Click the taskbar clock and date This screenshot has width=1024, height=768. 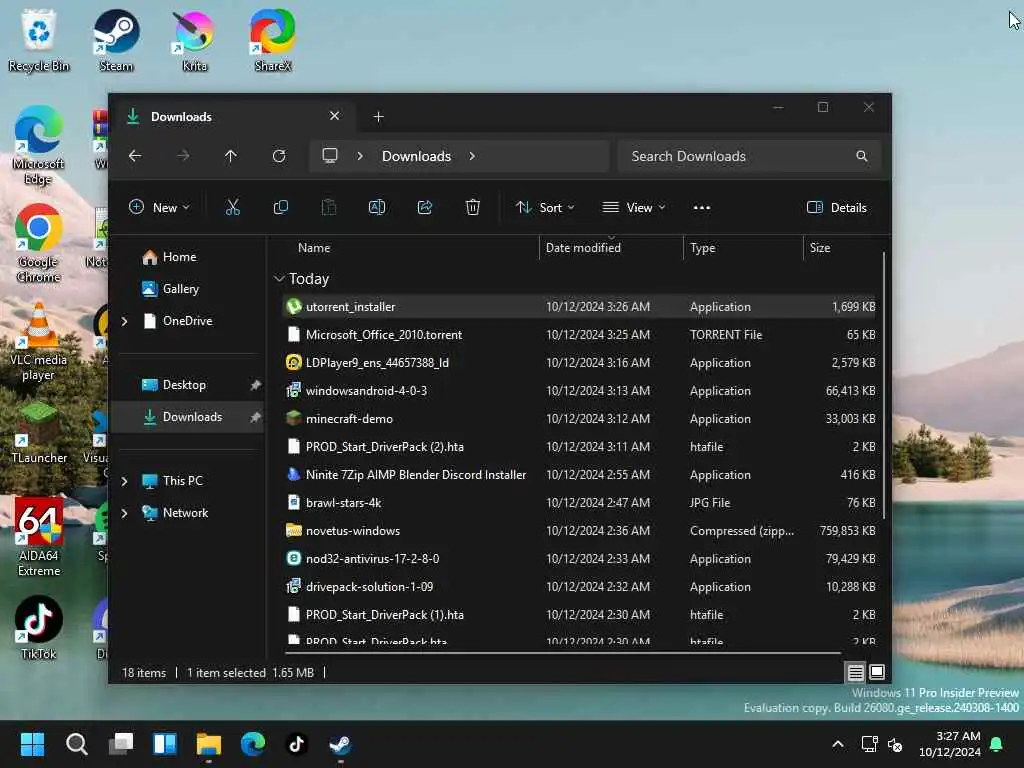[950, 744]
